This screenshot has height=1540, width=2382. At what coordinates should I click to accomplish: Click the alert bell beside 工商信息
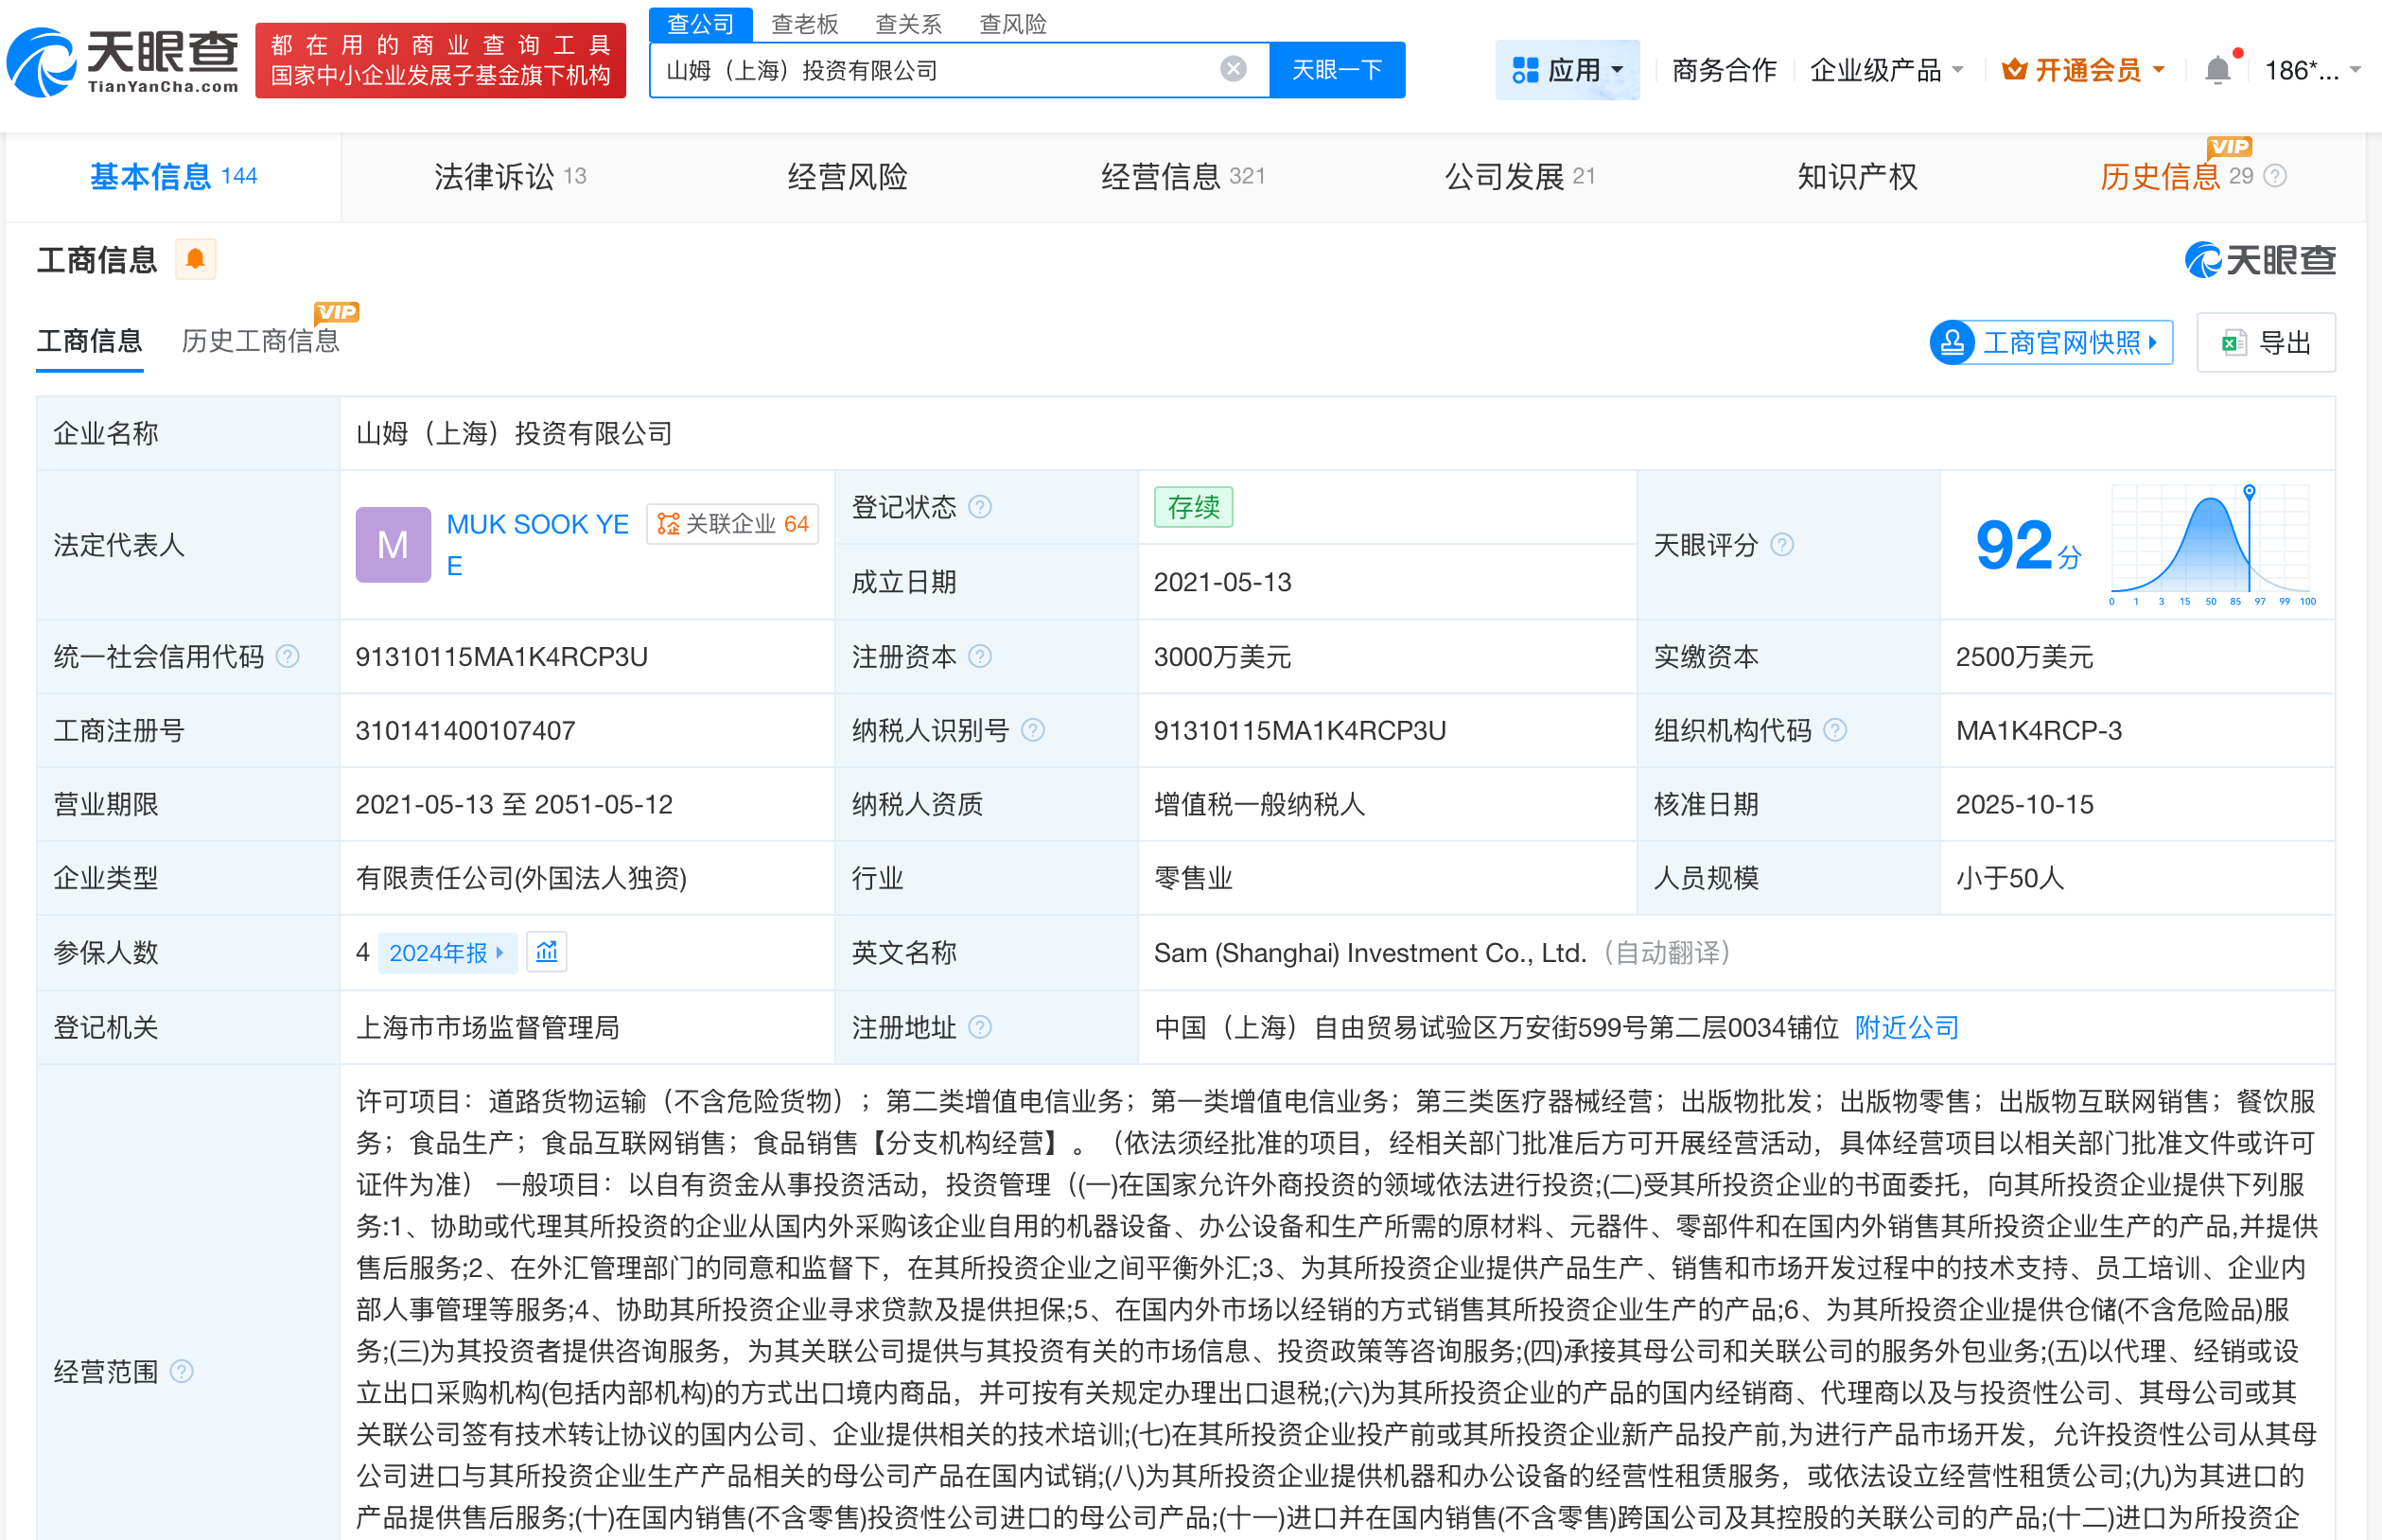196,259
